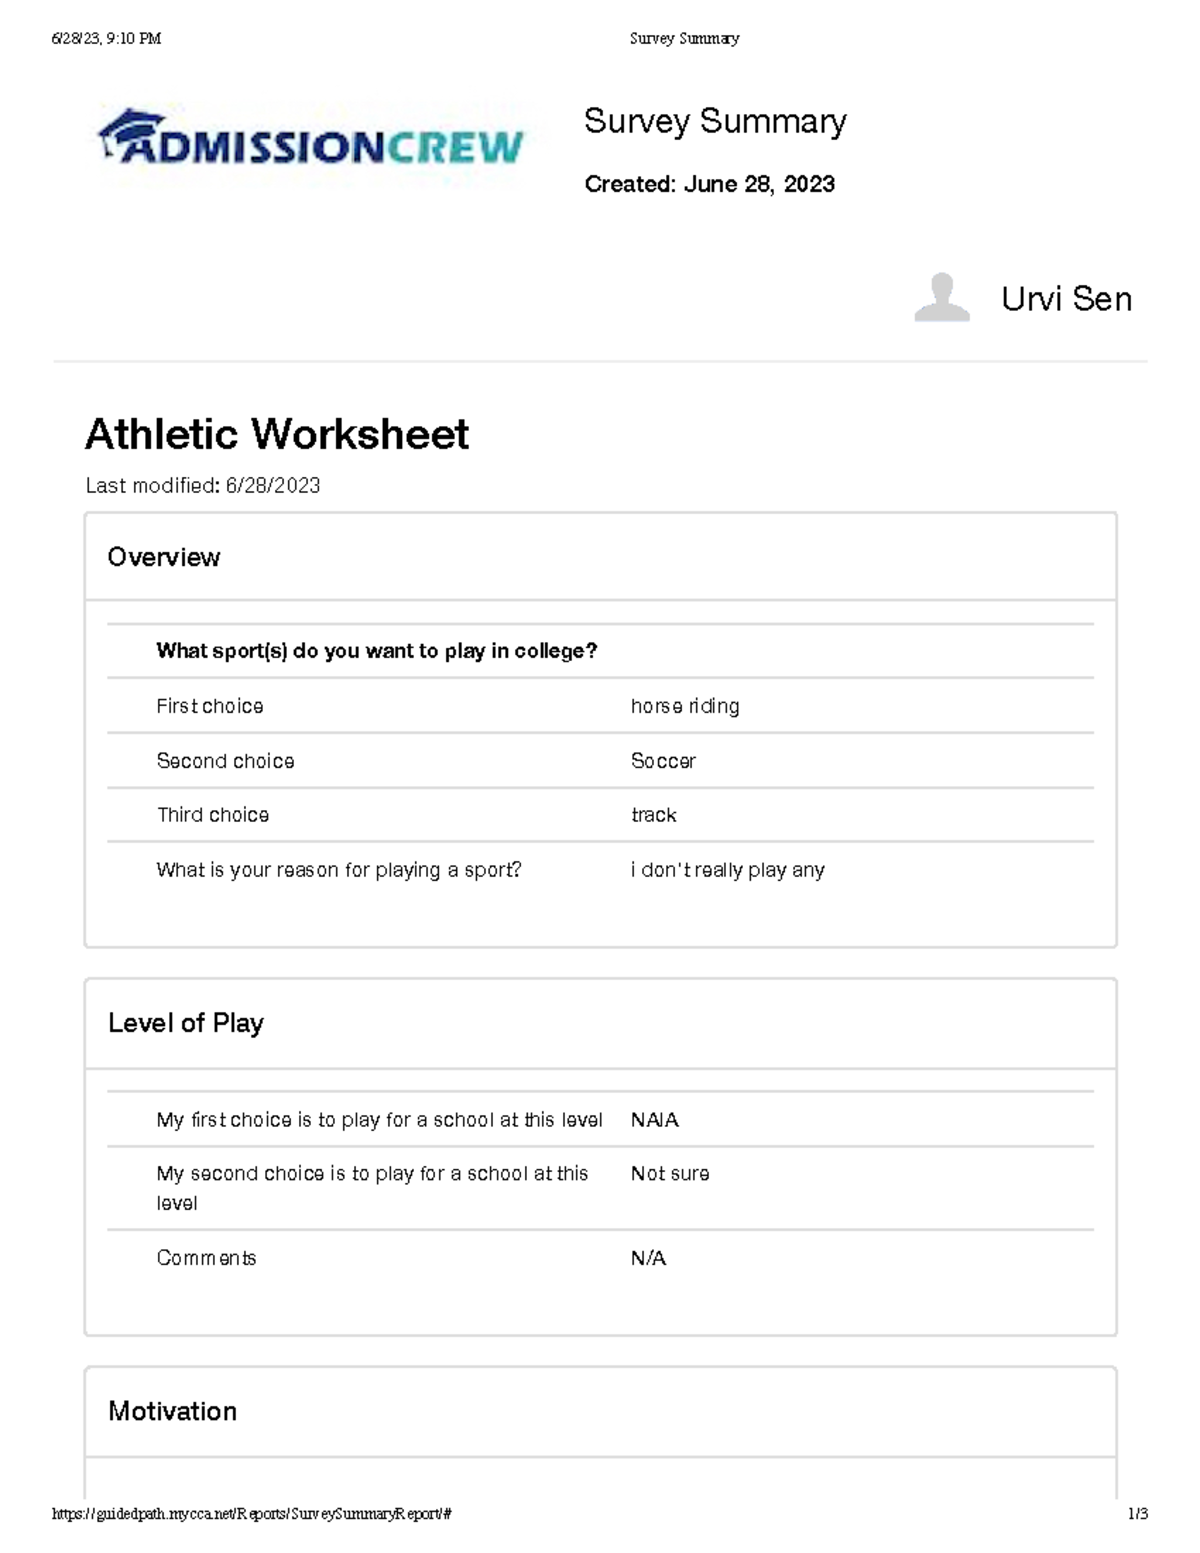
Task: Click the Created June 28, 2023 date
Action: point(709,184)
